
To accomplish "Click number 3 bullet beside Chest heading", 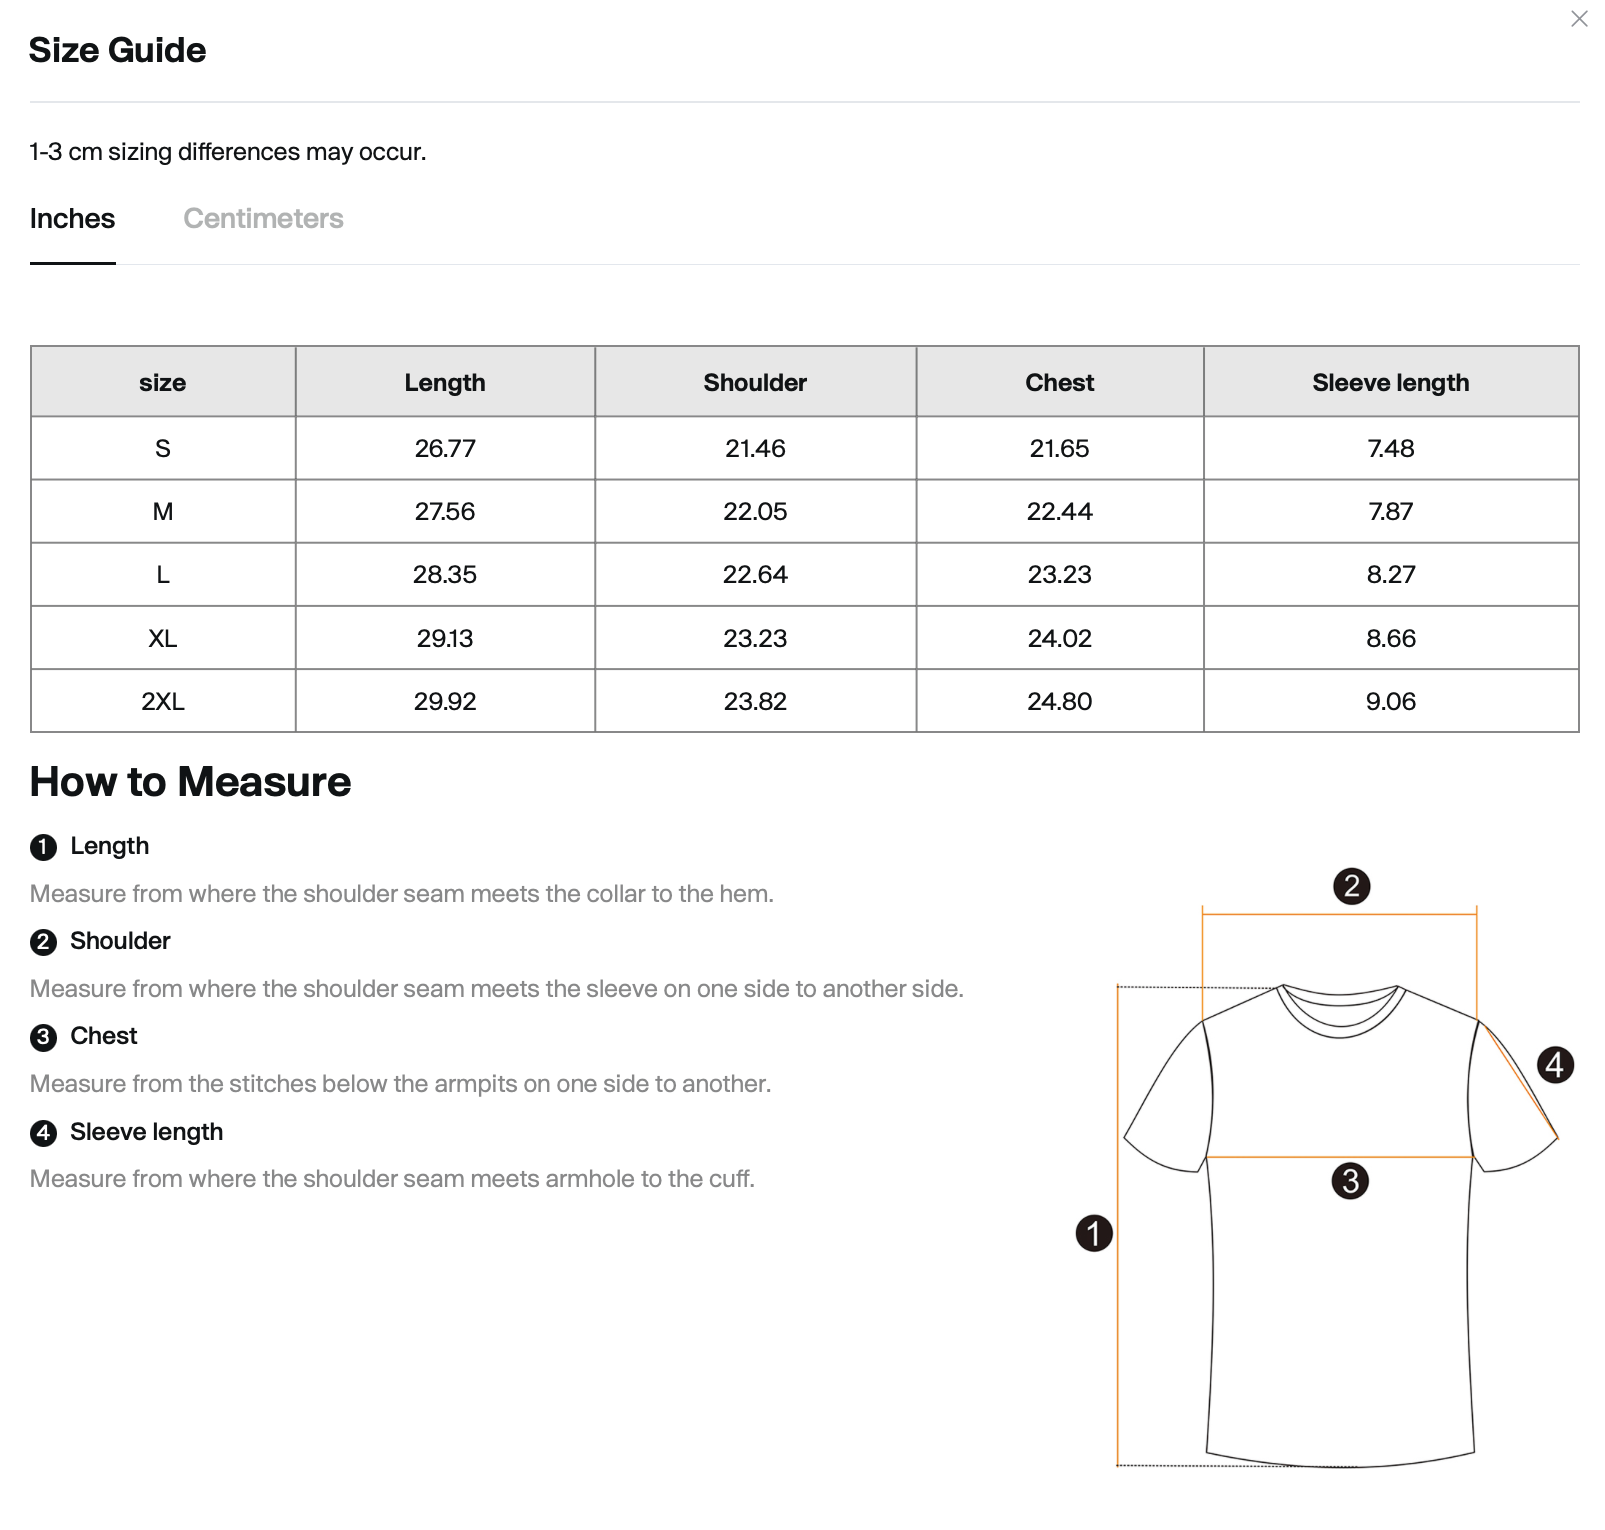I will 43,1038.
